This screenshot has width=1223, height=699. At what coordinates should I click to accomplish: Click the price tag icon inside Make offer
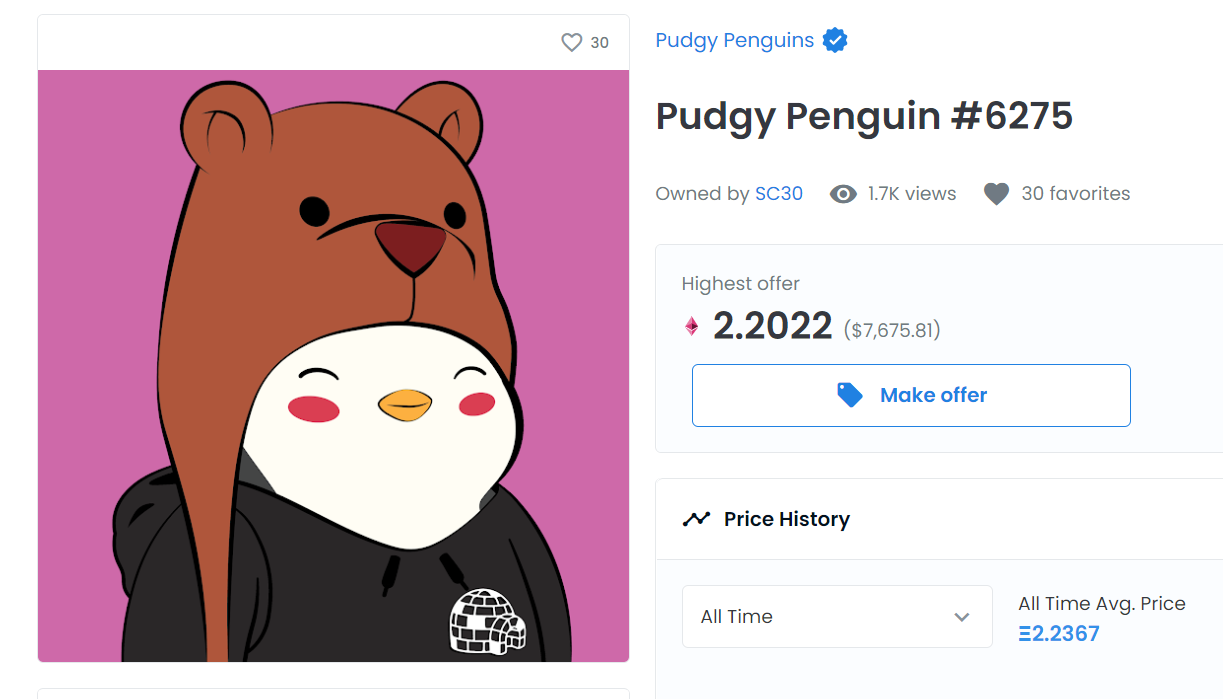tap(850, 395)
